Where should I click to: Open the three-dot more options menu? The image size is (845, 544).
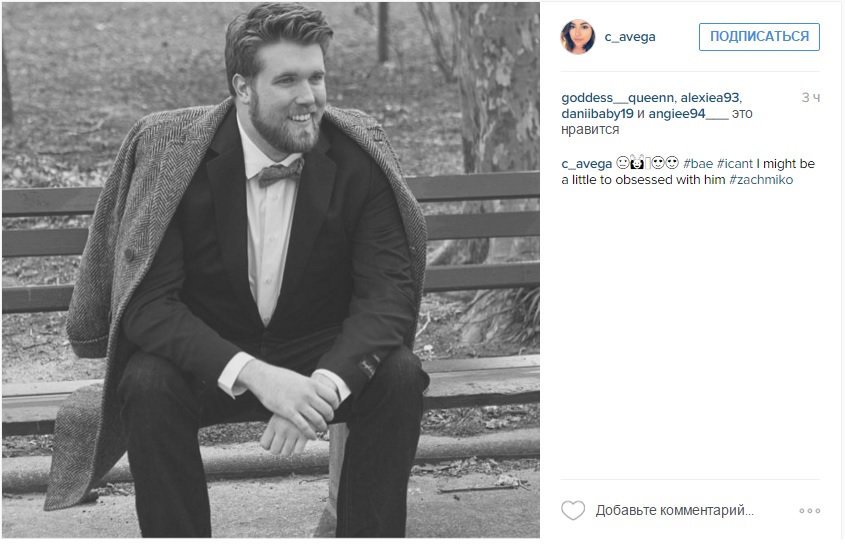point(809,511)
